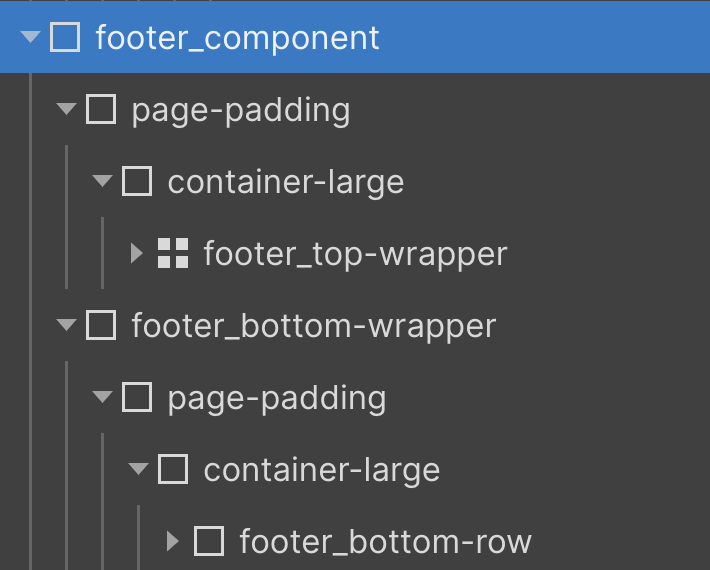Click the div icon of container-large above footer_bottom-row
710x570 pixels.
(173, 469)
